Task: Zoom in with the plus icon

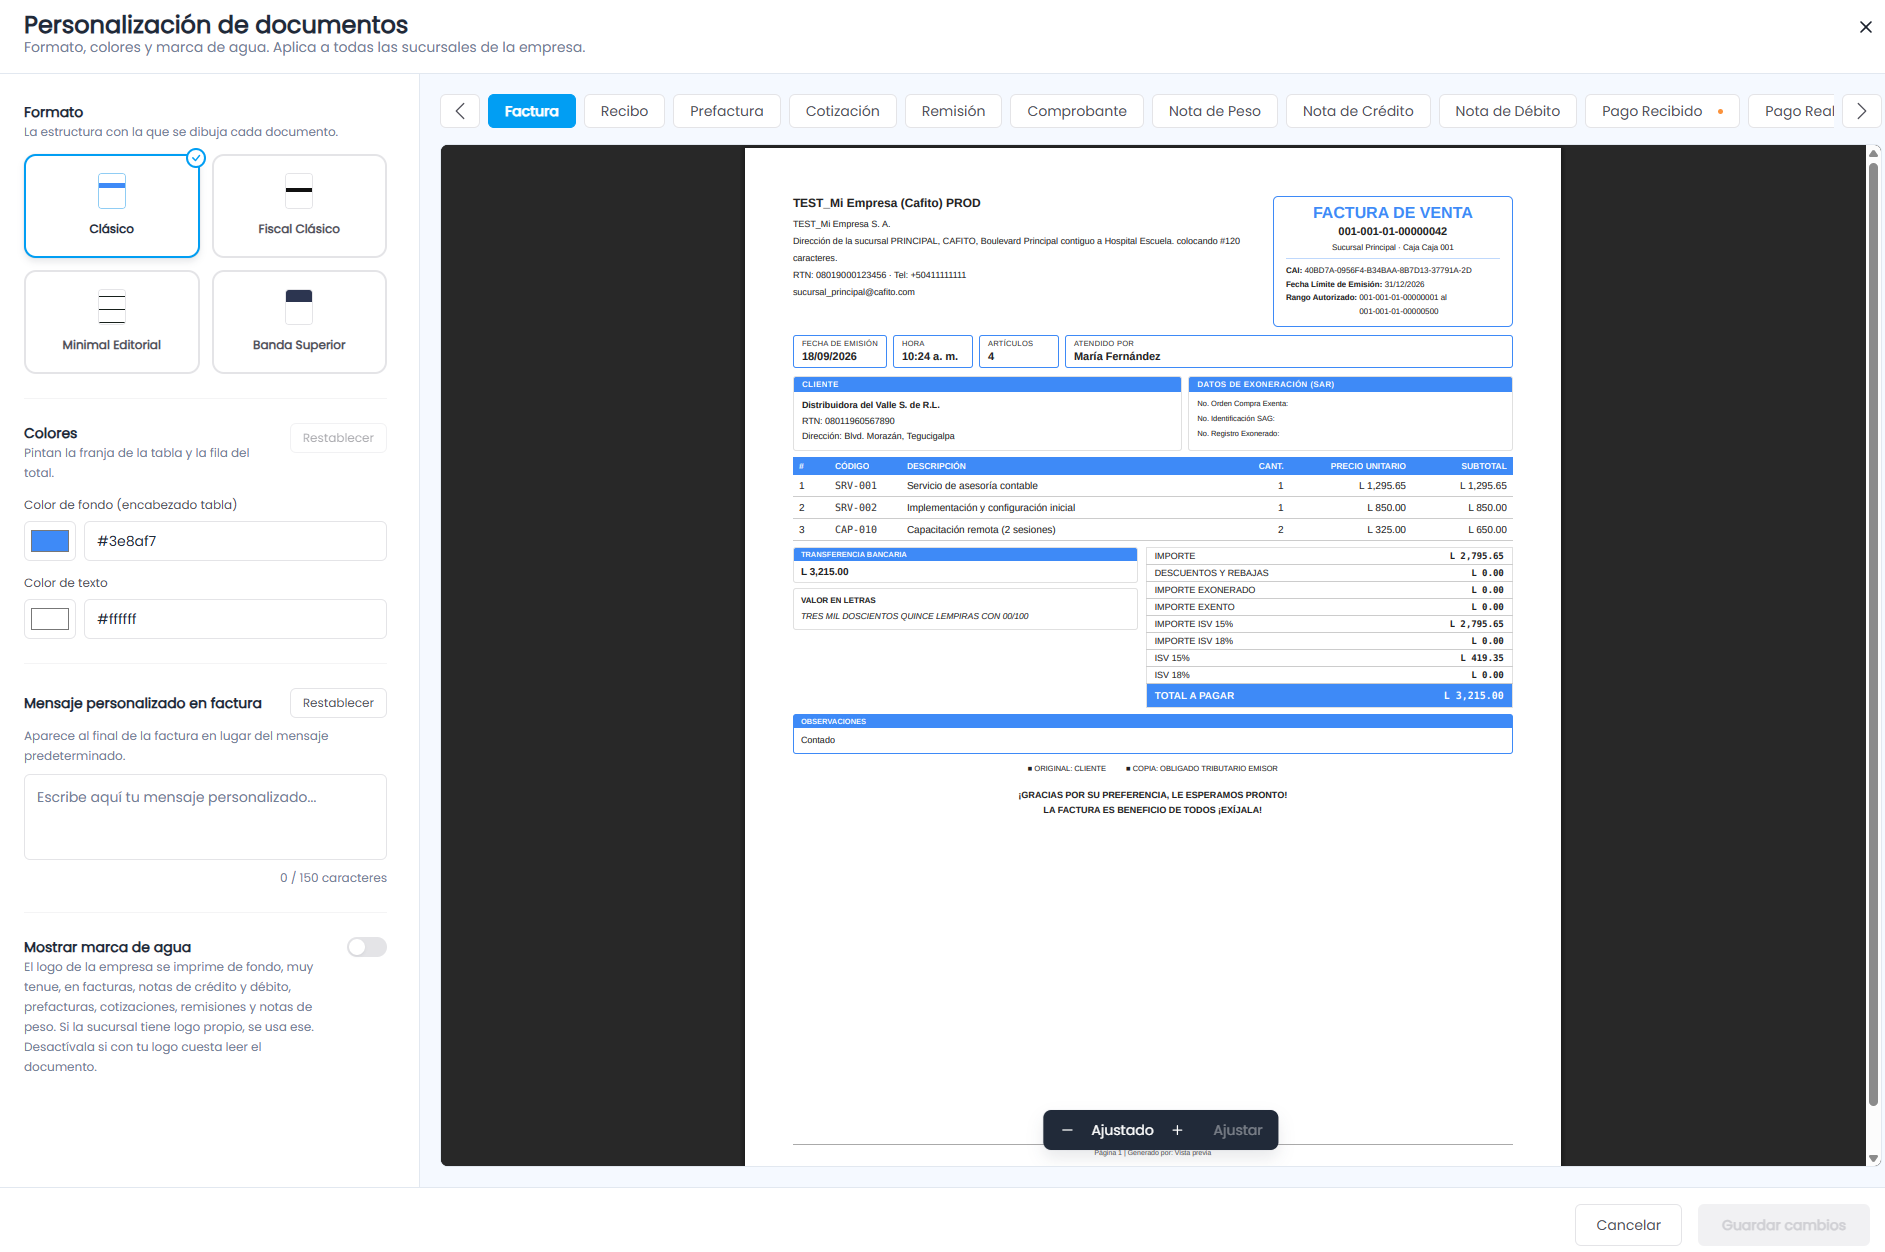Action: point(1177,1130)
